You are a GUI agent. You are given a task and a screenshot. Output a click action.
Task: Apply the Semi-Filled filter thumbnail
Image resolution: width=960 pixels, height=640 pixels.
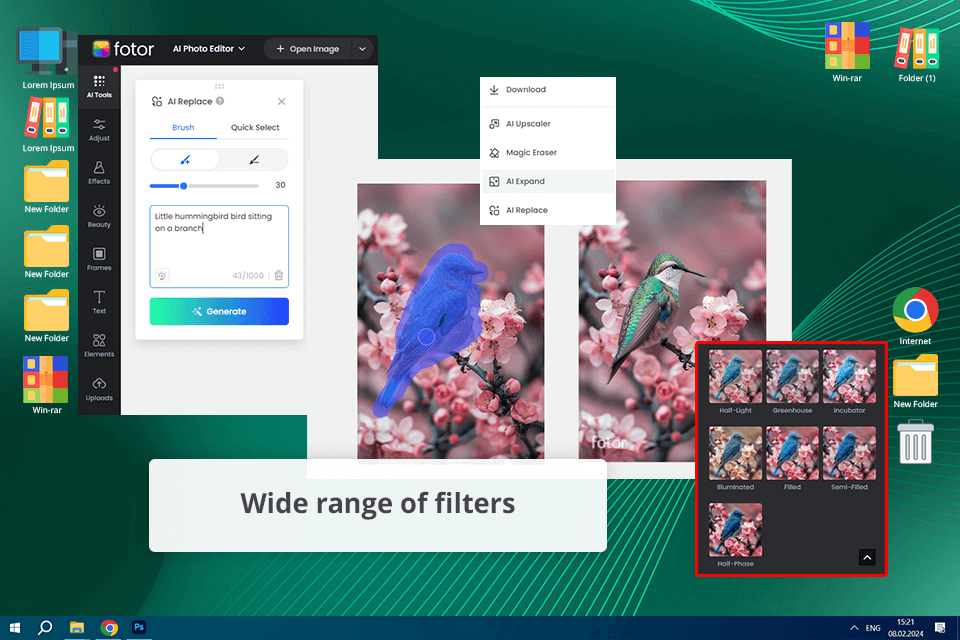pyautogui.click(x=849, y=453)
